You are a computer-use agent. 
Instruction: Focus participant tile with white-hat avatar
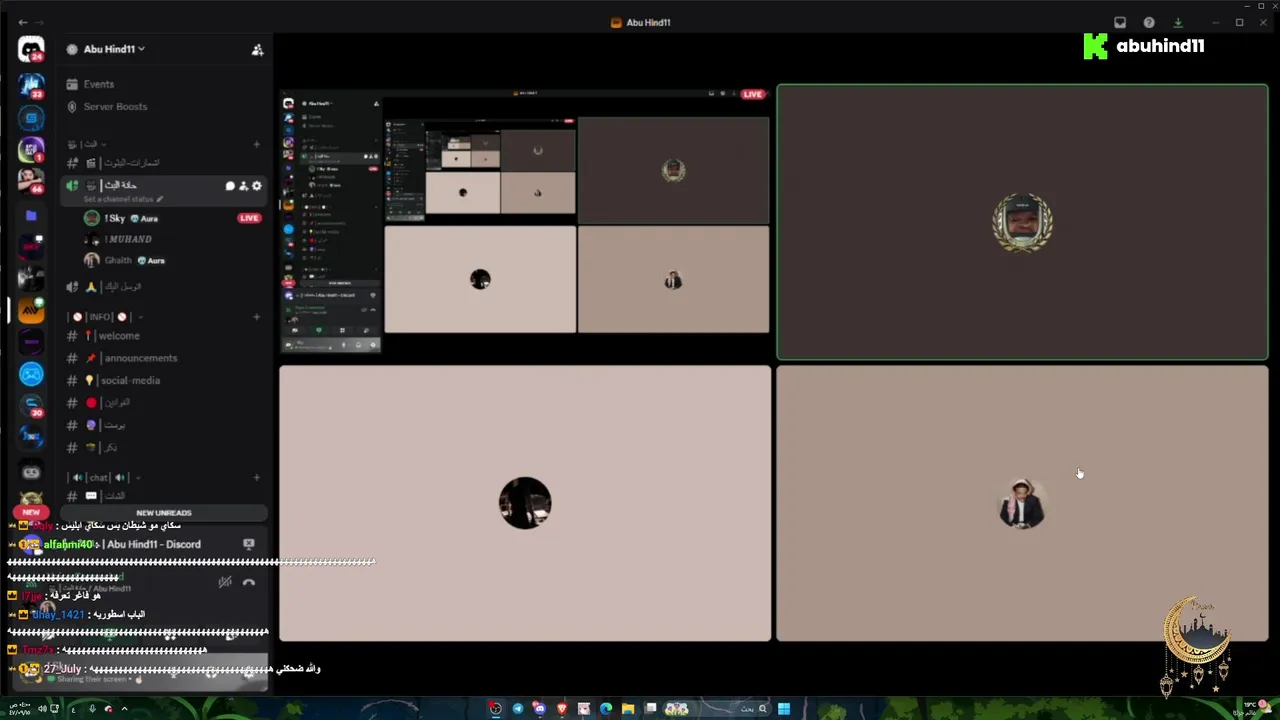tap(1022, 503)
